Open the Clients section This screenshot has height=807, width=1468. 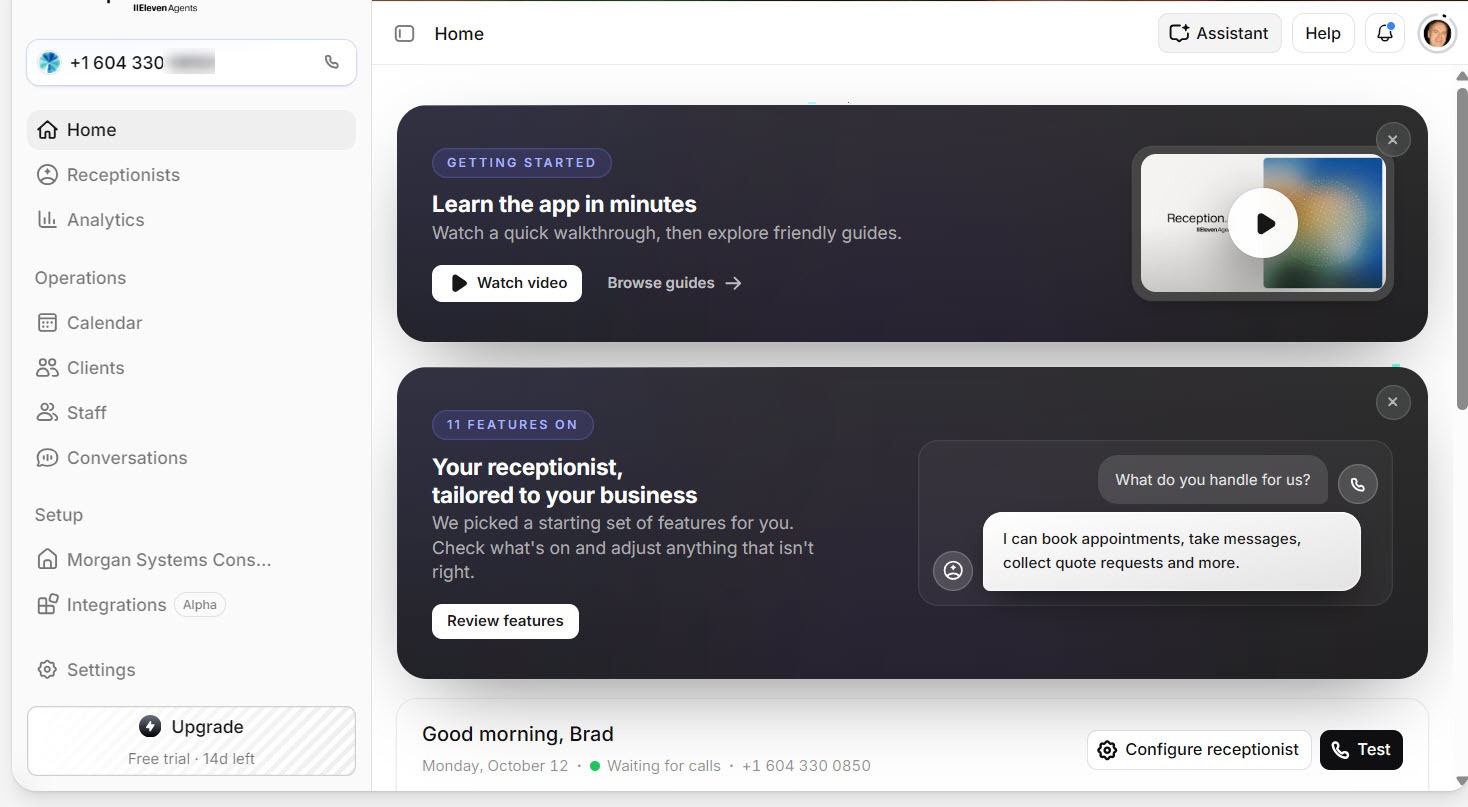click(191, 368)
